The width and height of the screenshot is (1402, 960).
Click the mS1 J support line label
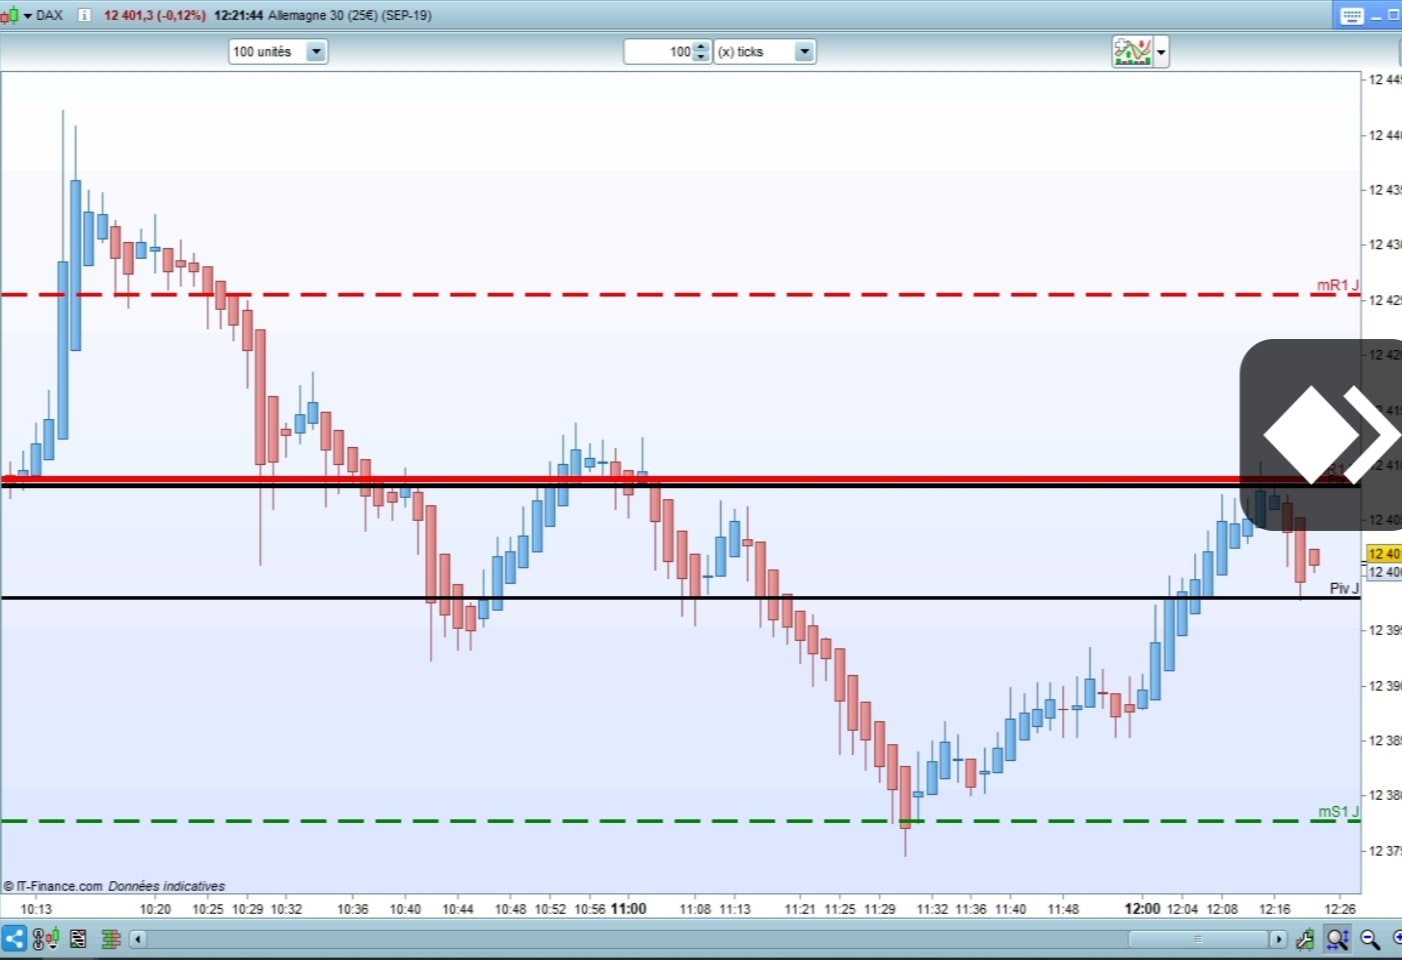[1338, 811]
